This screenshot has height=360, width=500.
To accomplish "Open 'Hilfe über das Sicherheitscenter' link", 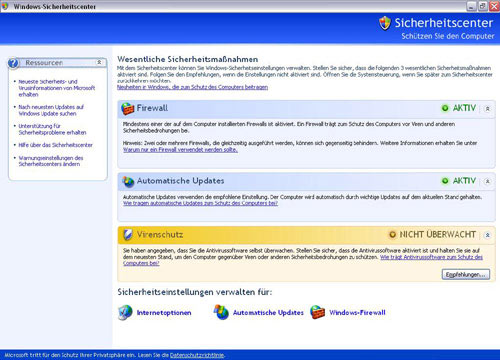I will coord(55,145).
